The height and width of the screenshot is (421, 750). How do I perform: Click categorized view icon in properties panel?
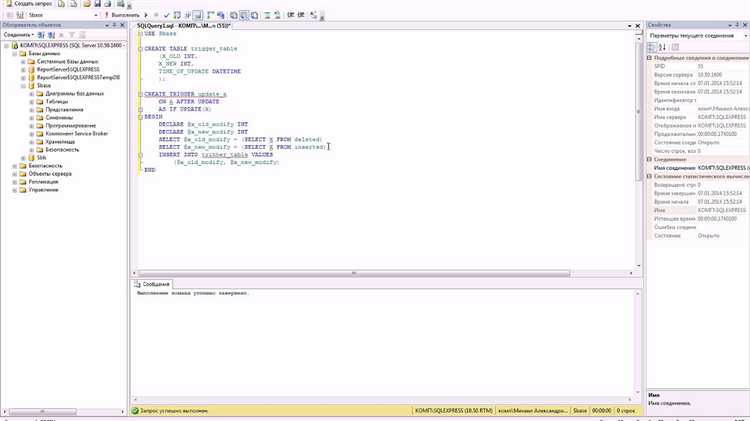pos(652,47)
